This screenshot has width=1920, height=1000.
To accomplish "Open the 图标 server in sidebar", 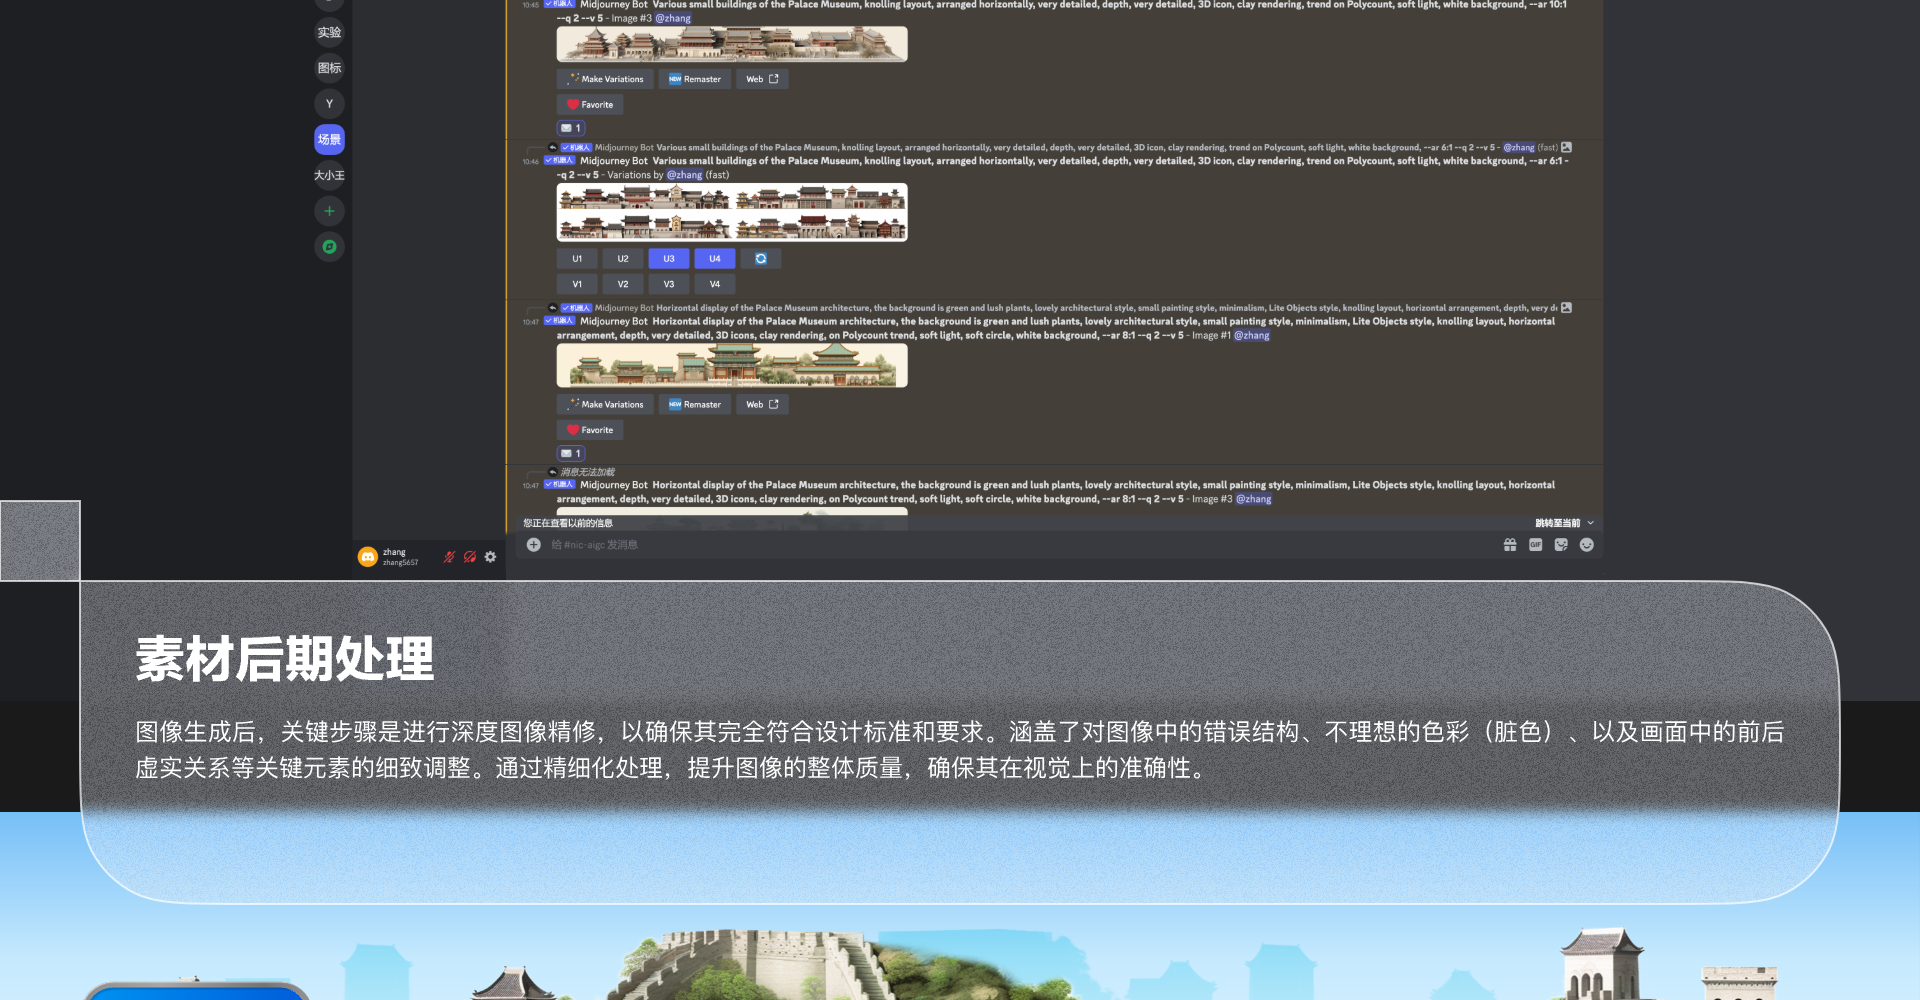I will coord(329,68).
